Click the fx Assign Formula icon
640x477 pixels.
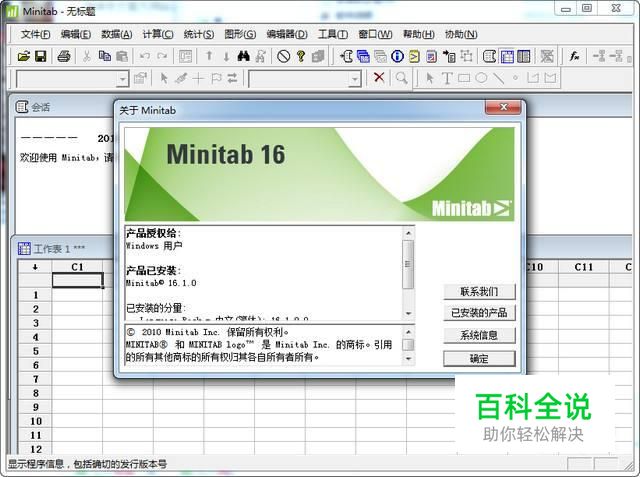pos(574,56)
